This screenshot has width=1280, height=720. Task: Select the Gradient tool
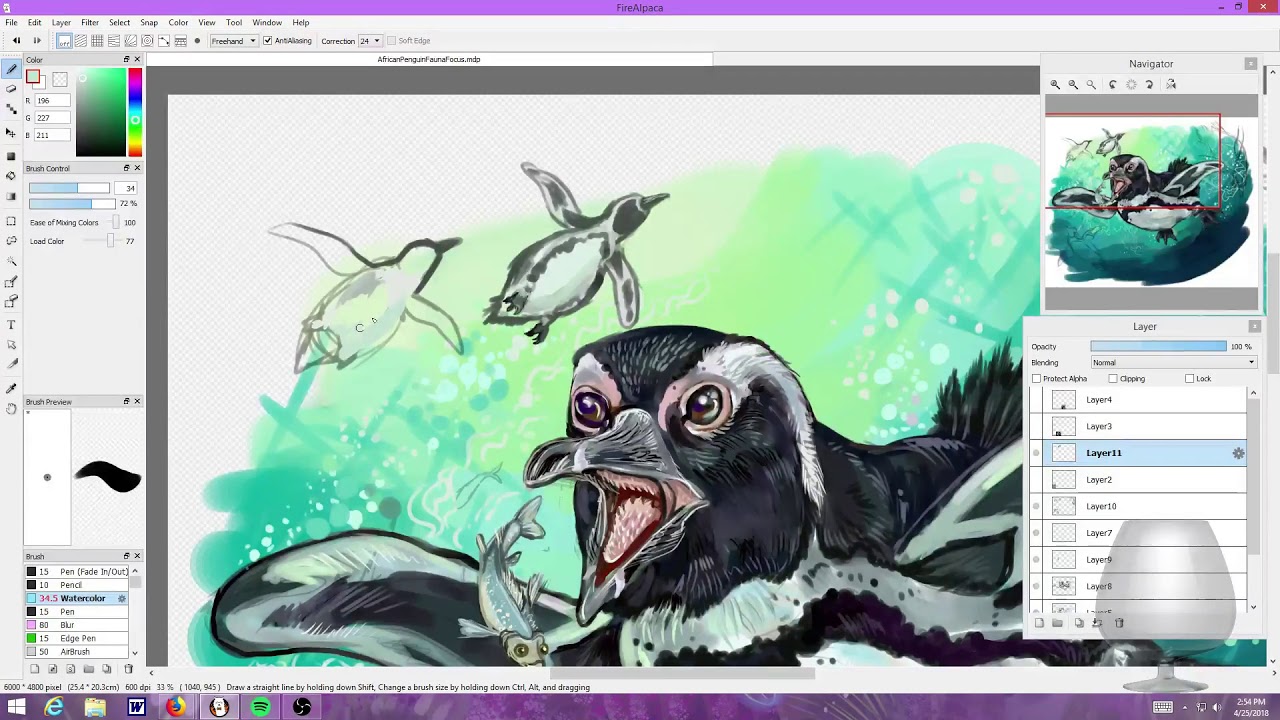[x=11, y=197]
